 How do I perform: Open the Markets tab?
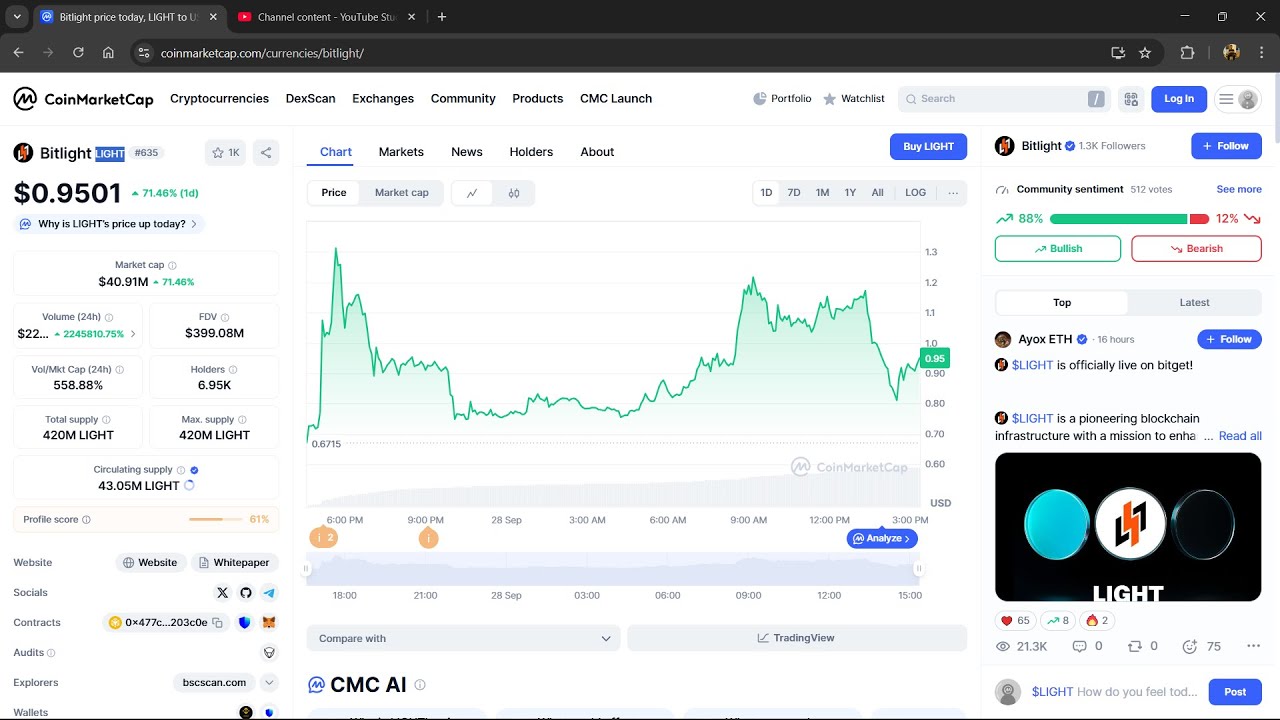(401, 152)
